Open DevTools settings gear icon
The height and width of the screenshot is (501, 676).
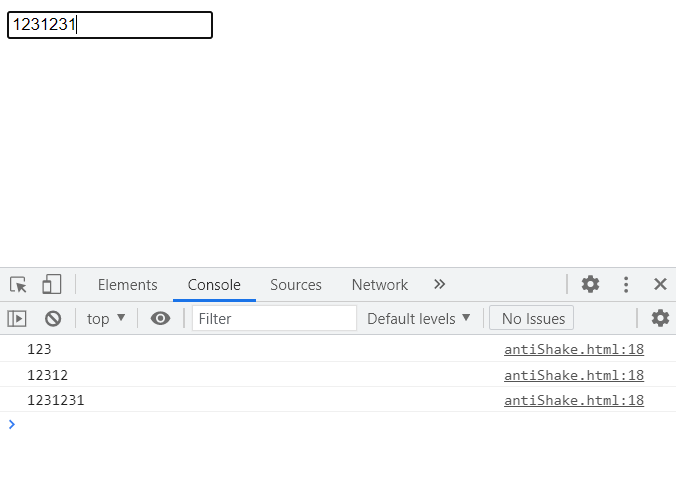tap(591, 284)
